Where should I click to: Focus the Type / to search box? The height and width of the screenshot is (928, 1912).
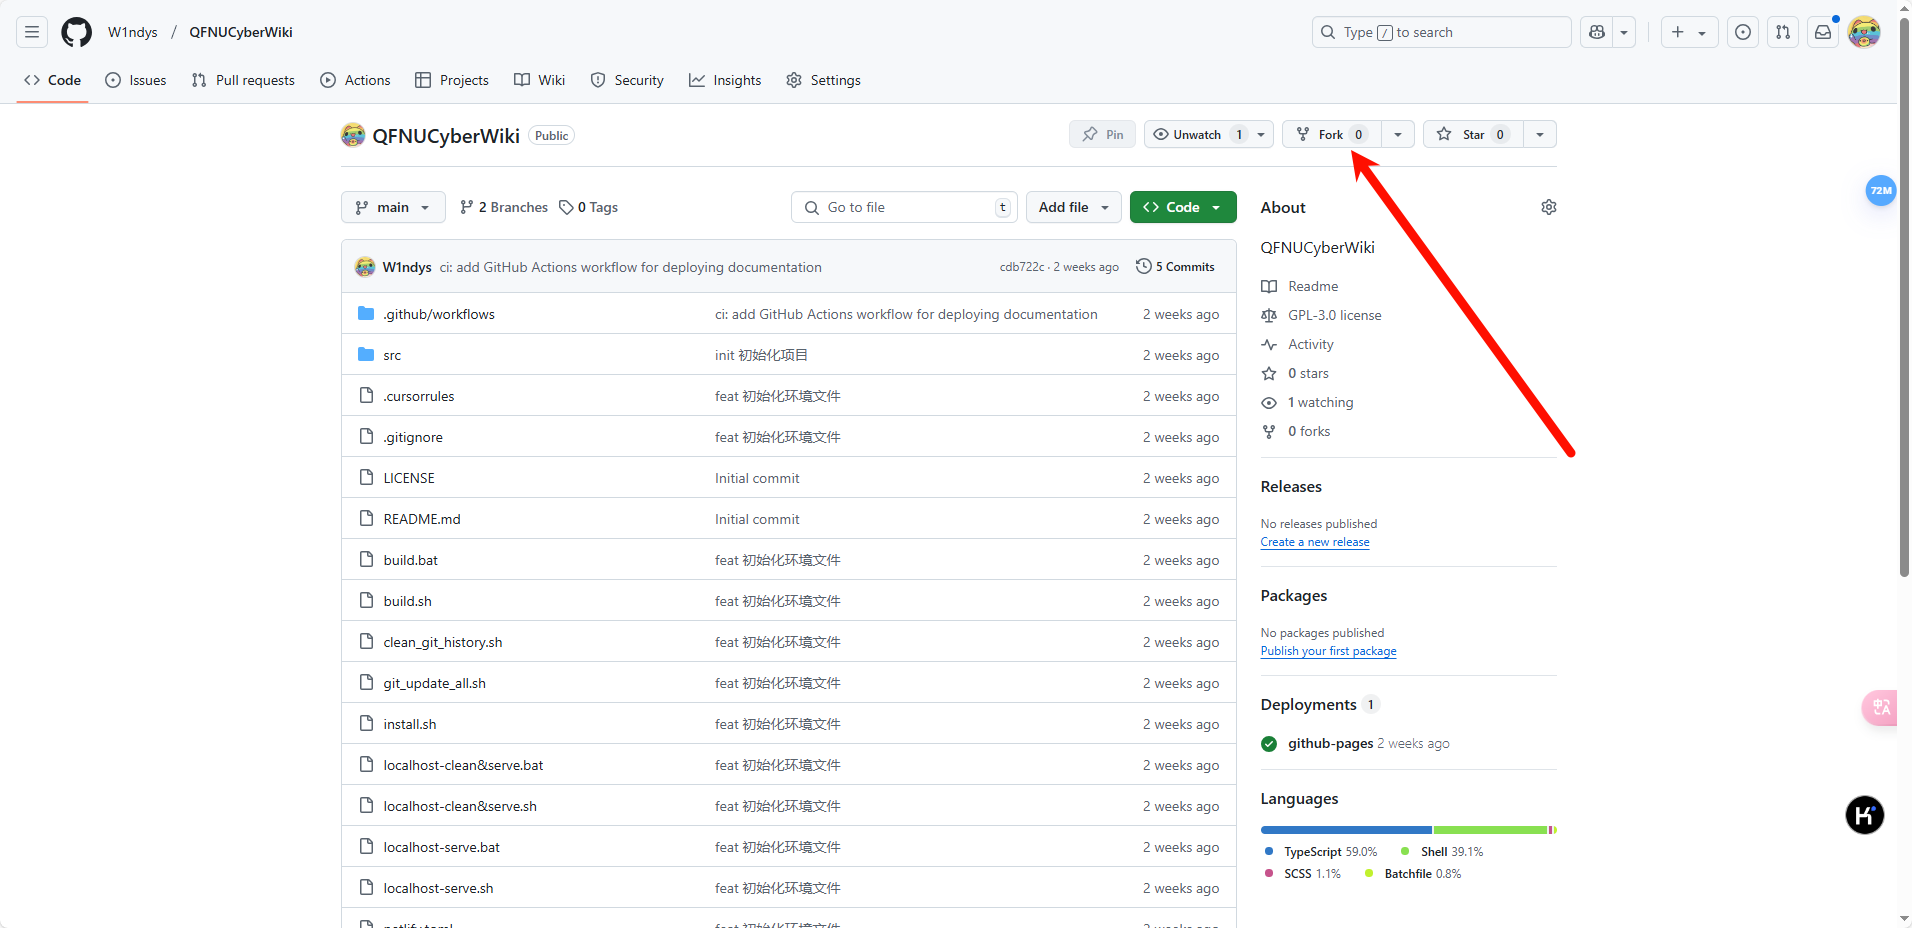[1441, 32]
